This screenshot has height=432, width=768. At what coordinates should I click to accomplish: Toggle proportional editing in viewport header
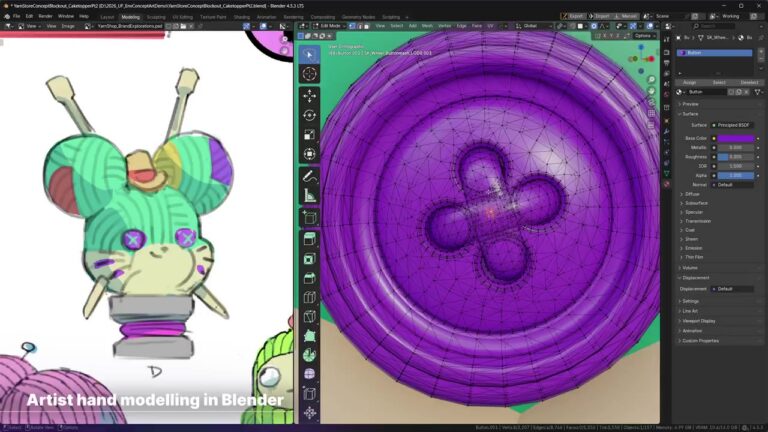click(x=594, y=26)
